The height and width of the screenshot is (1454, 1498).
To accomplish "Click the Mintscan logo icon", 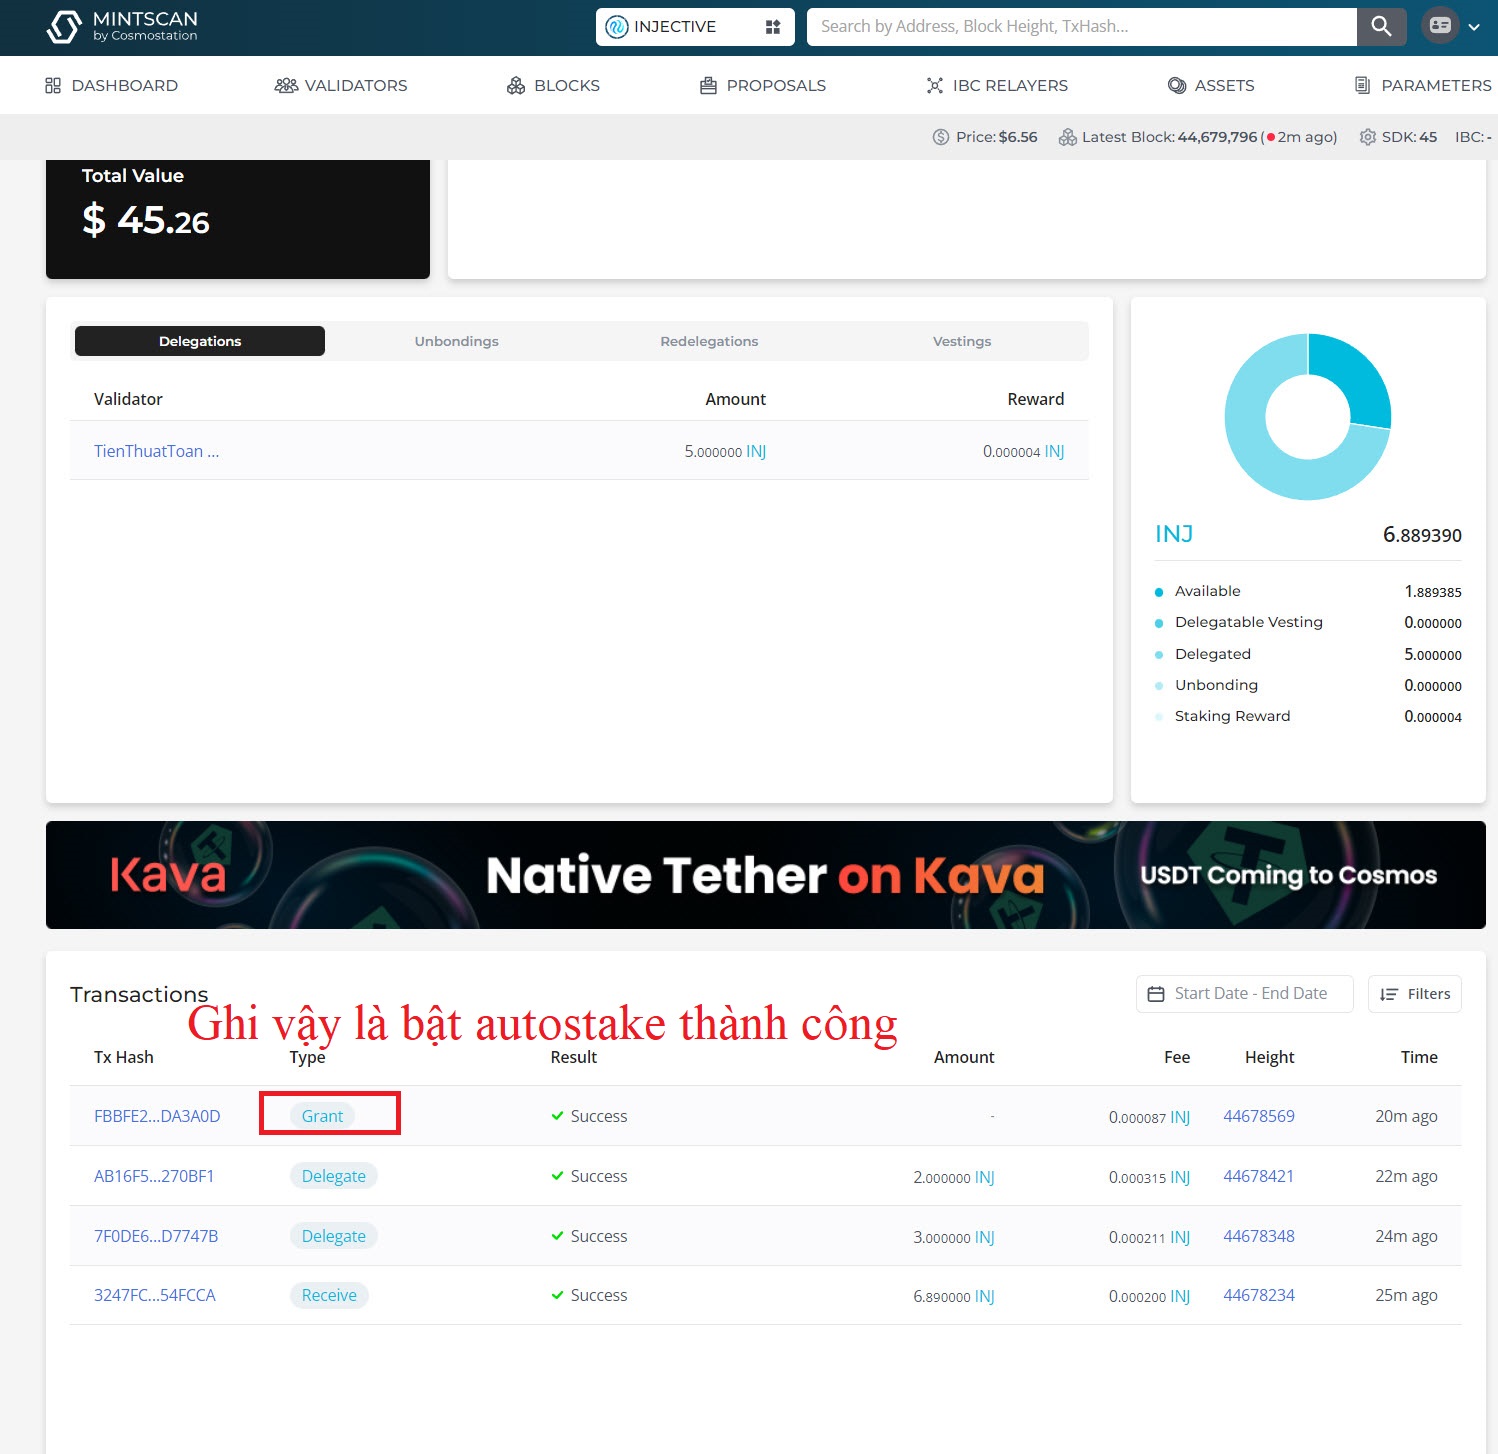I will point(64,27).
